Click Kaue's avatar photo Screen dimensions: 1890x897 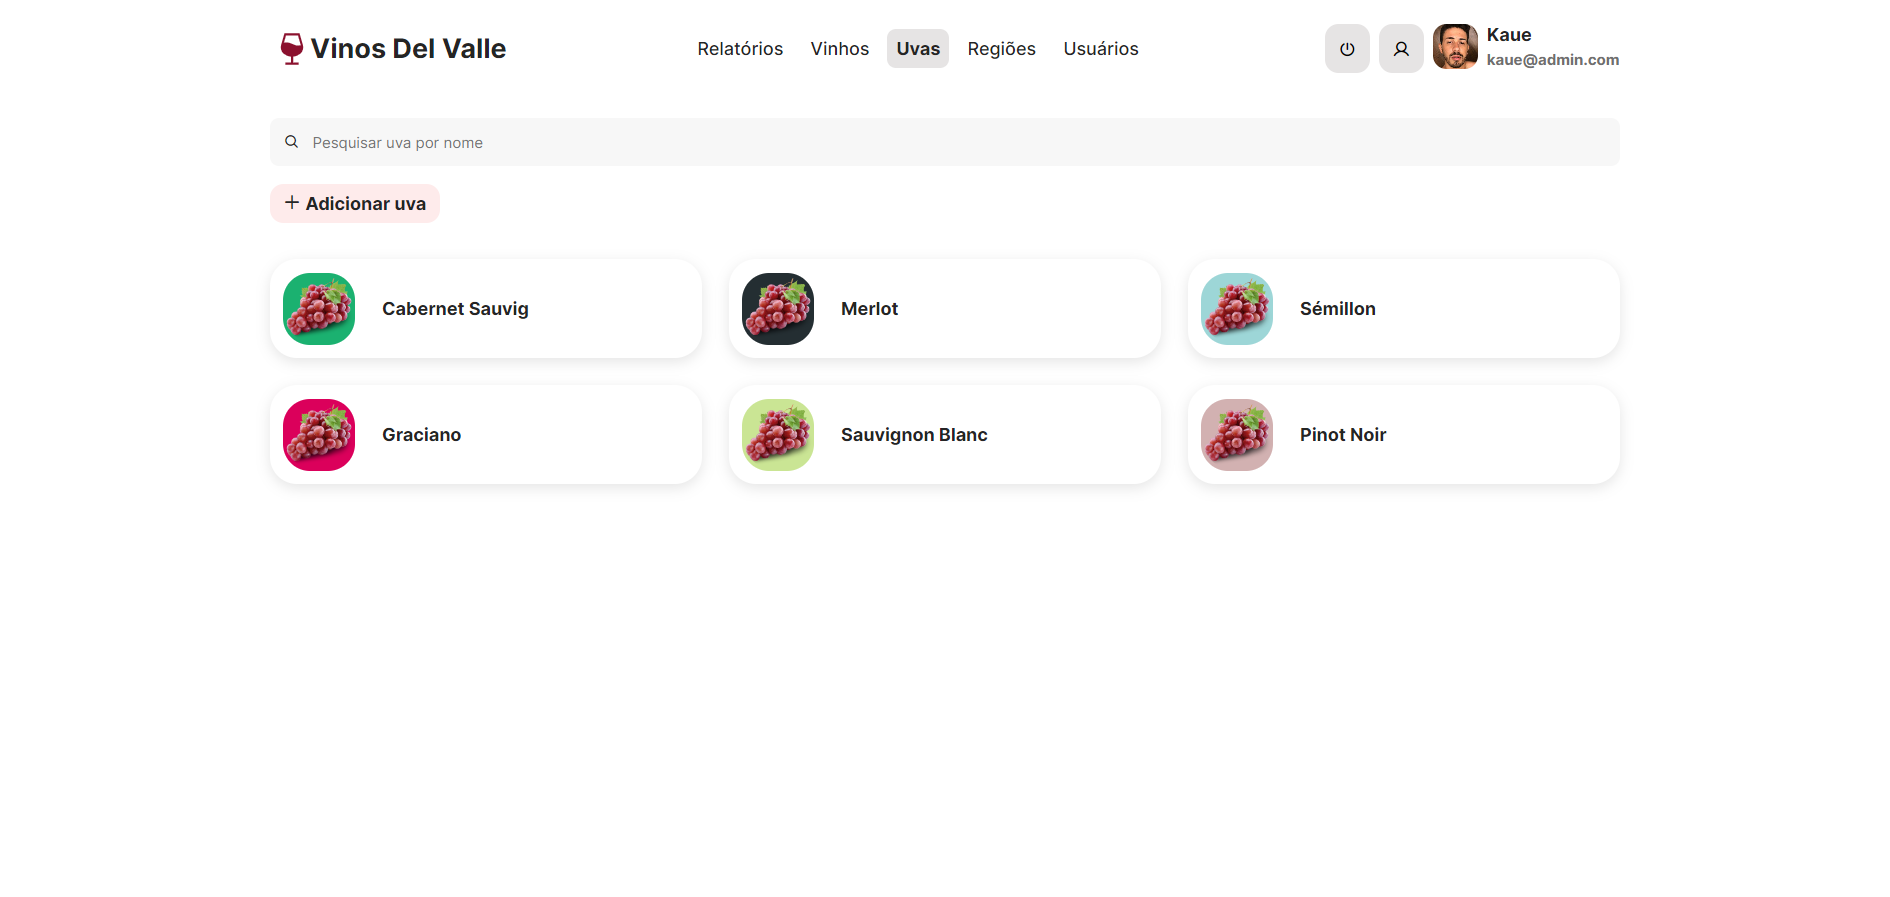pyautogui.click(x=1455, y=47)
